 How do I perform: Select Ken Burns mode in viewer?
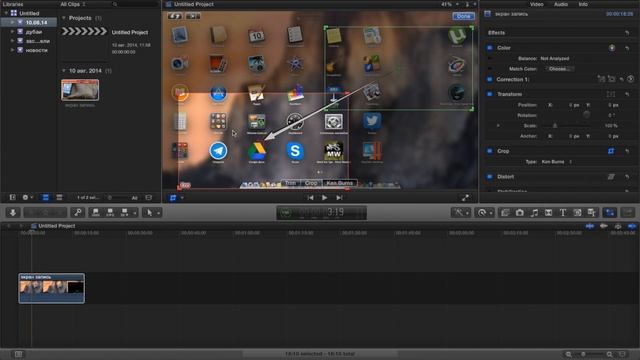[x=340, y=183]
